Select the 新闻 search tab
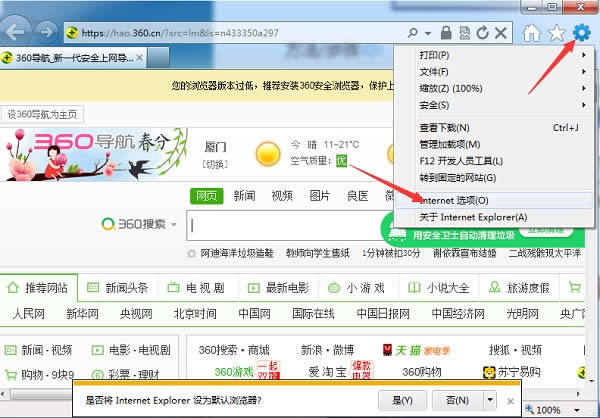Screen dimensions: 600x418 244,196
